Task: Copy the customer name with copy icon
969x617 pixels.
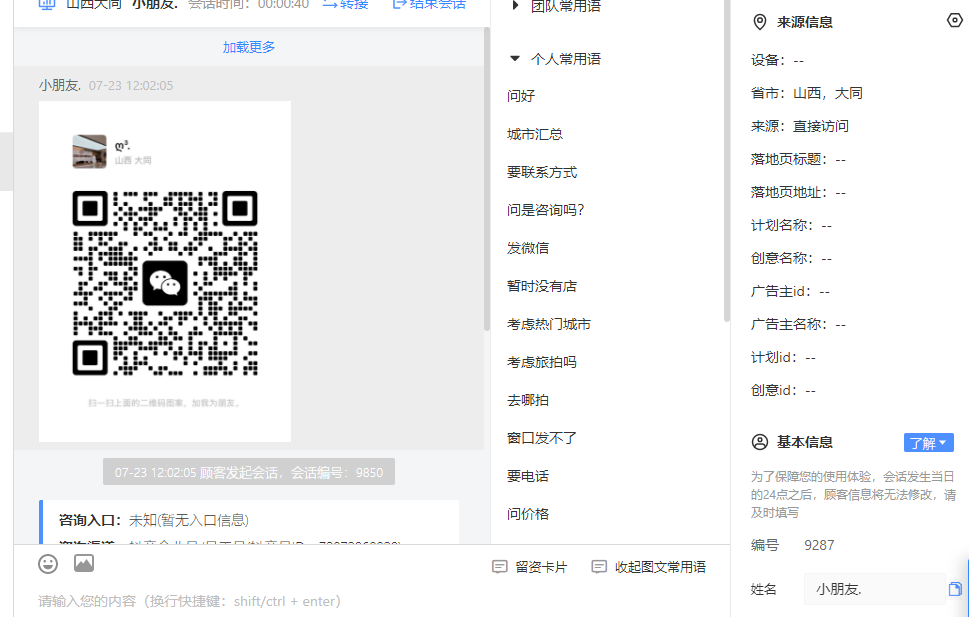Action: [955, 589]
